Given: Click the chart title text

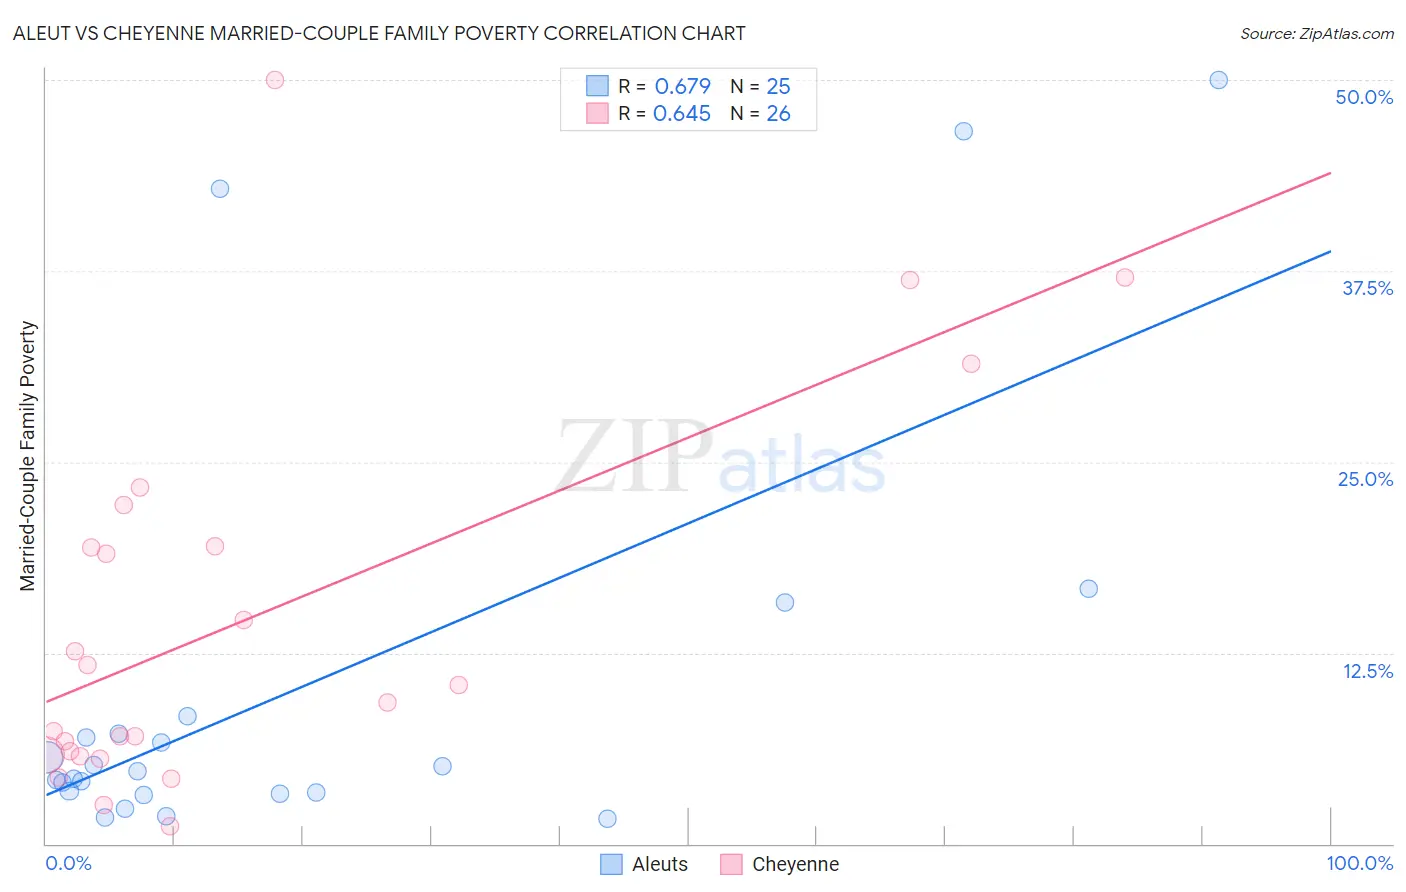Looking at the screenshot, I should pyautogui.click(x=379, y=33).
